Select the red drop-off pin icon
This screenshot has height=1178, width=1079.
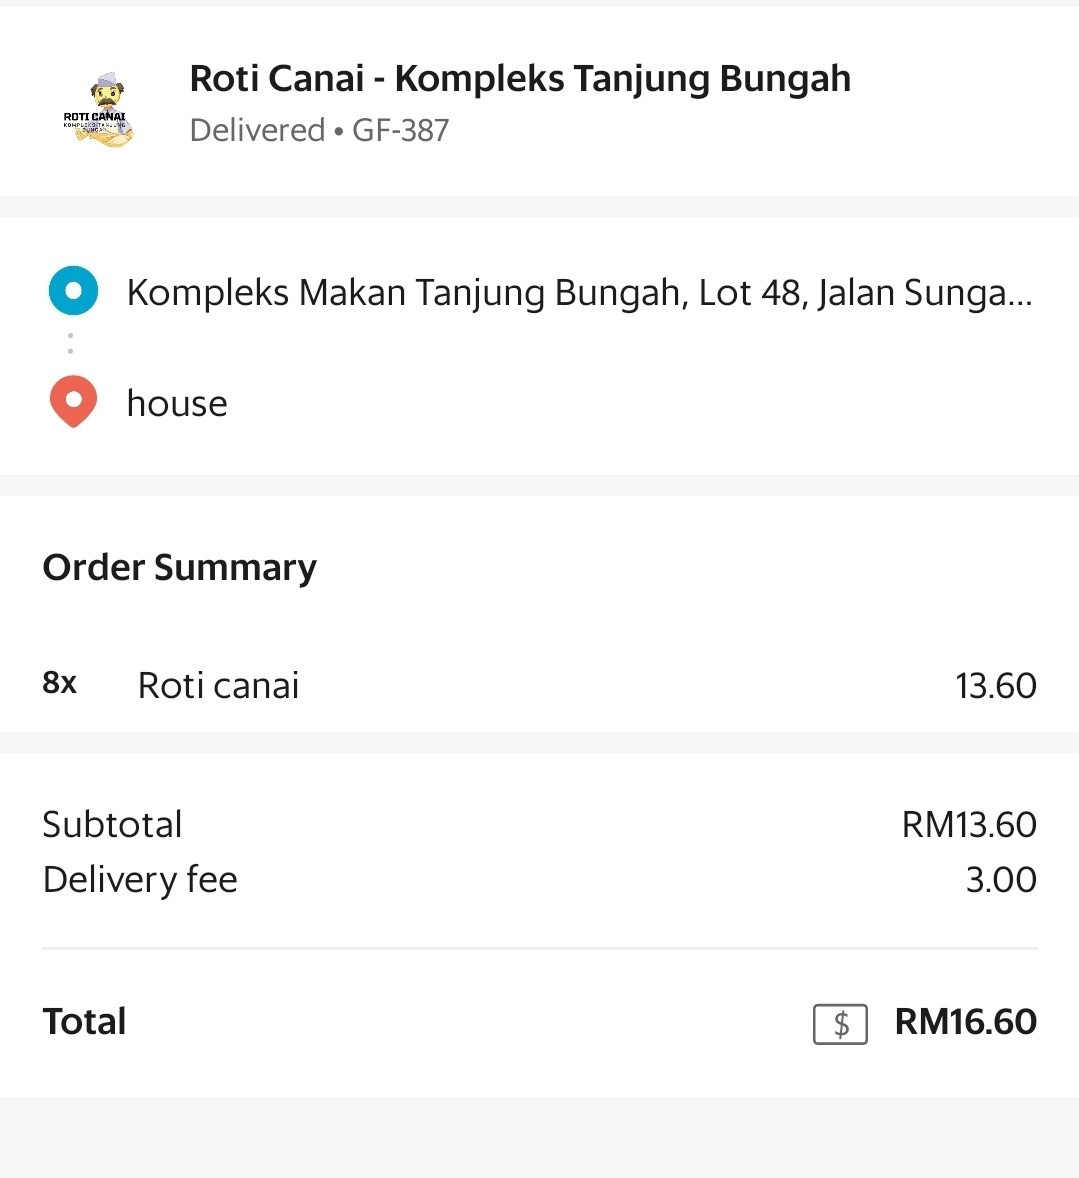73,402
